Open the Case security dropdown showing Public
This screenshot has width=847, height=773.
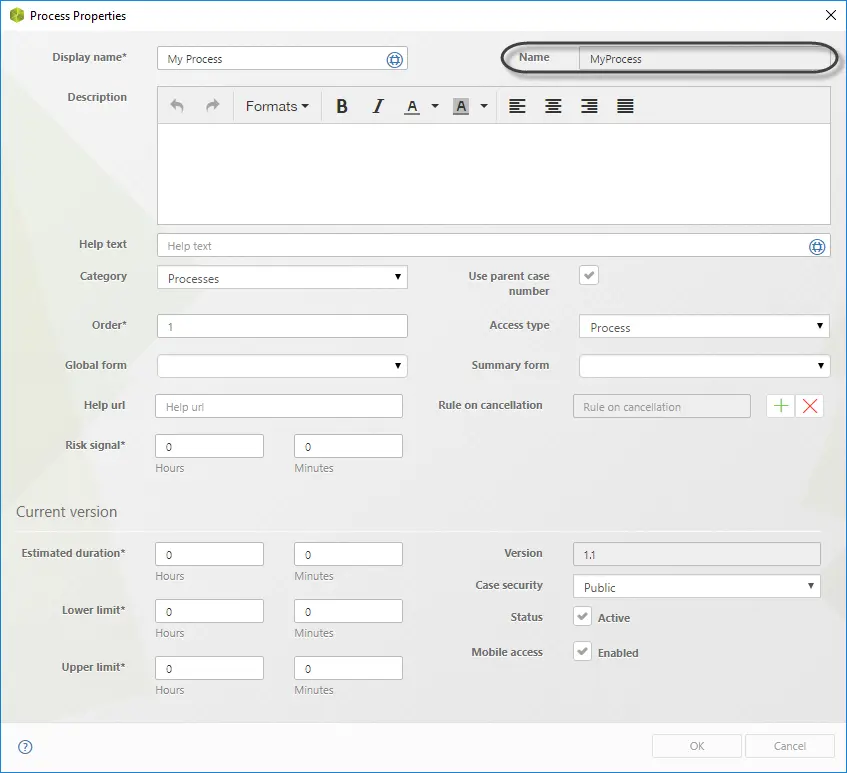pyautogui.click(x=696, y=586)
